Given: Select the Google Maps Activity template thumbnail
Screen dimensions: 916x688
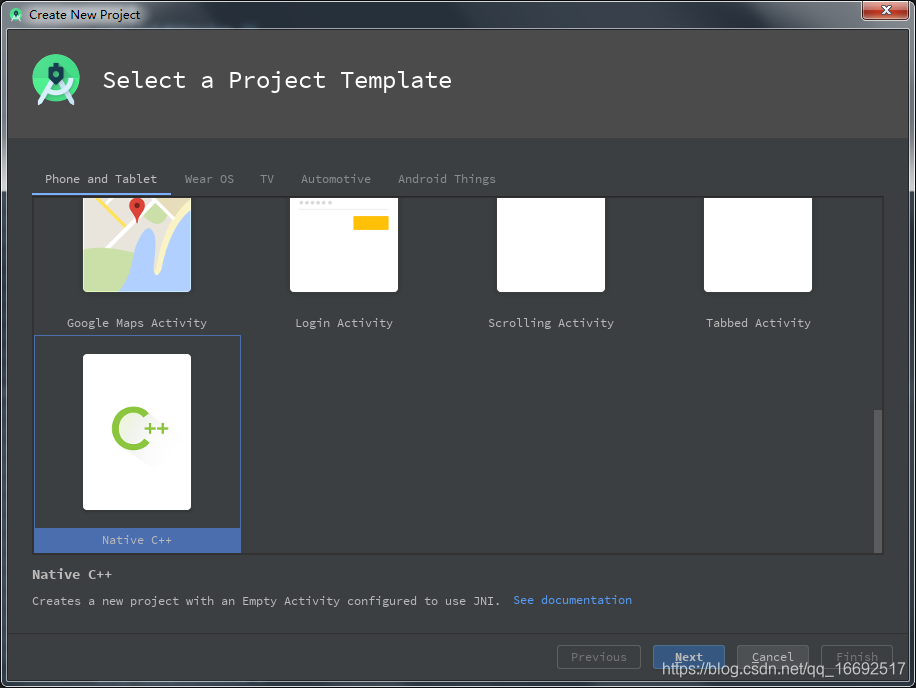Looking at the screenshot, I should coord(137,244).
